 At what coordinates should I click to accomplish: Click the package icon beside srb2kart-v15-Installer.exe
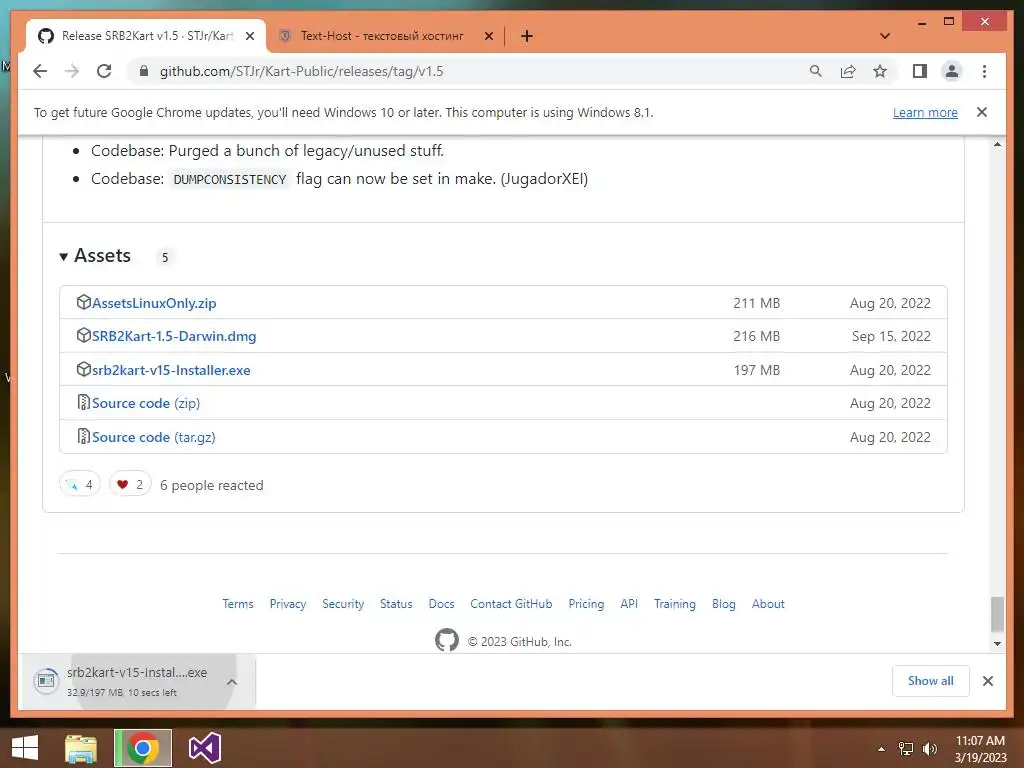tap(84, 369)
